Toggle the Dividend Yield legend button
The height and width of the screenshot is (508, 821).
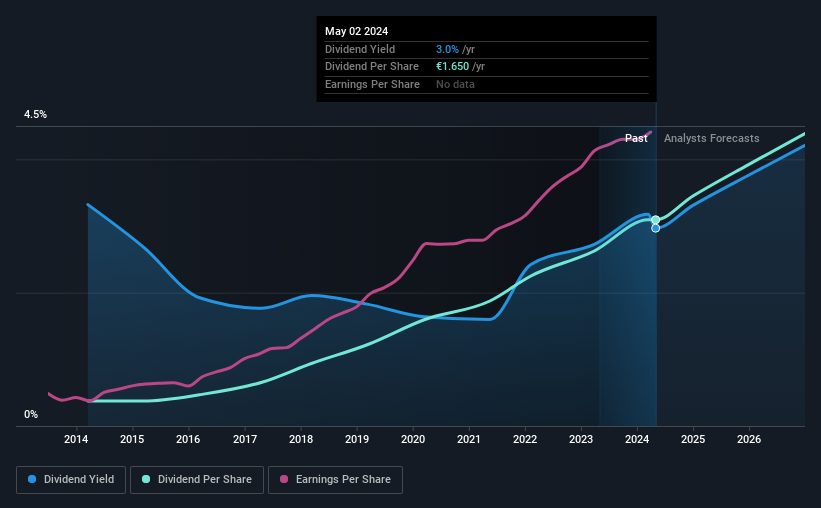pos(71,480)
